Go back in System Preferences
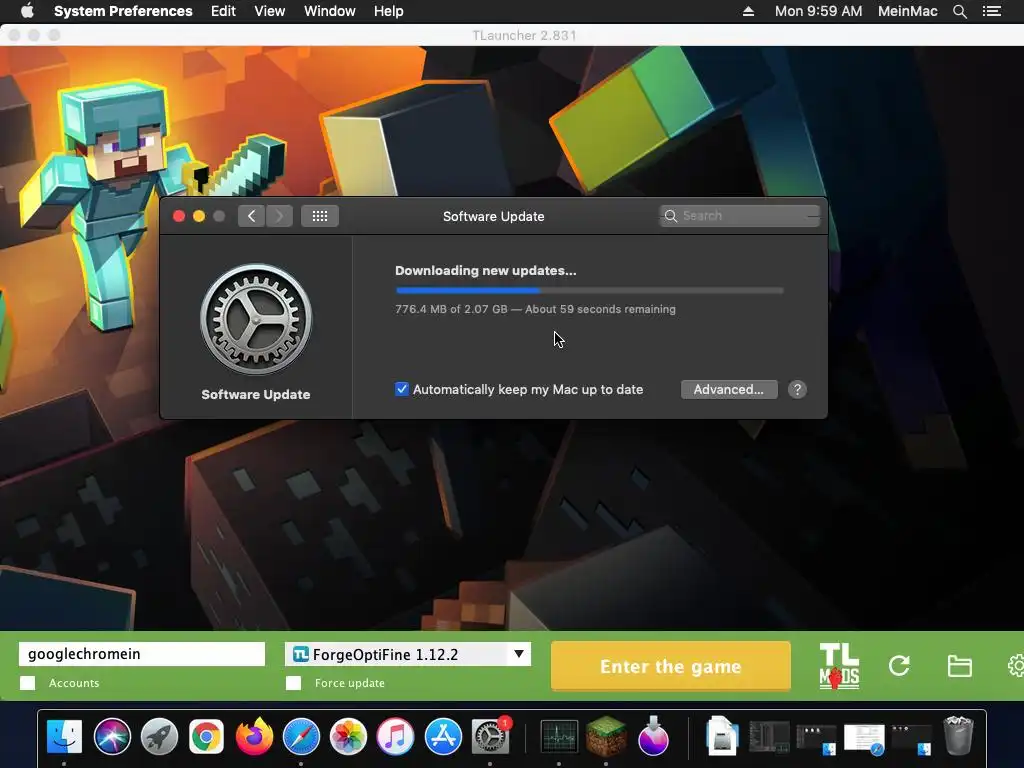 tap(251, 216)
